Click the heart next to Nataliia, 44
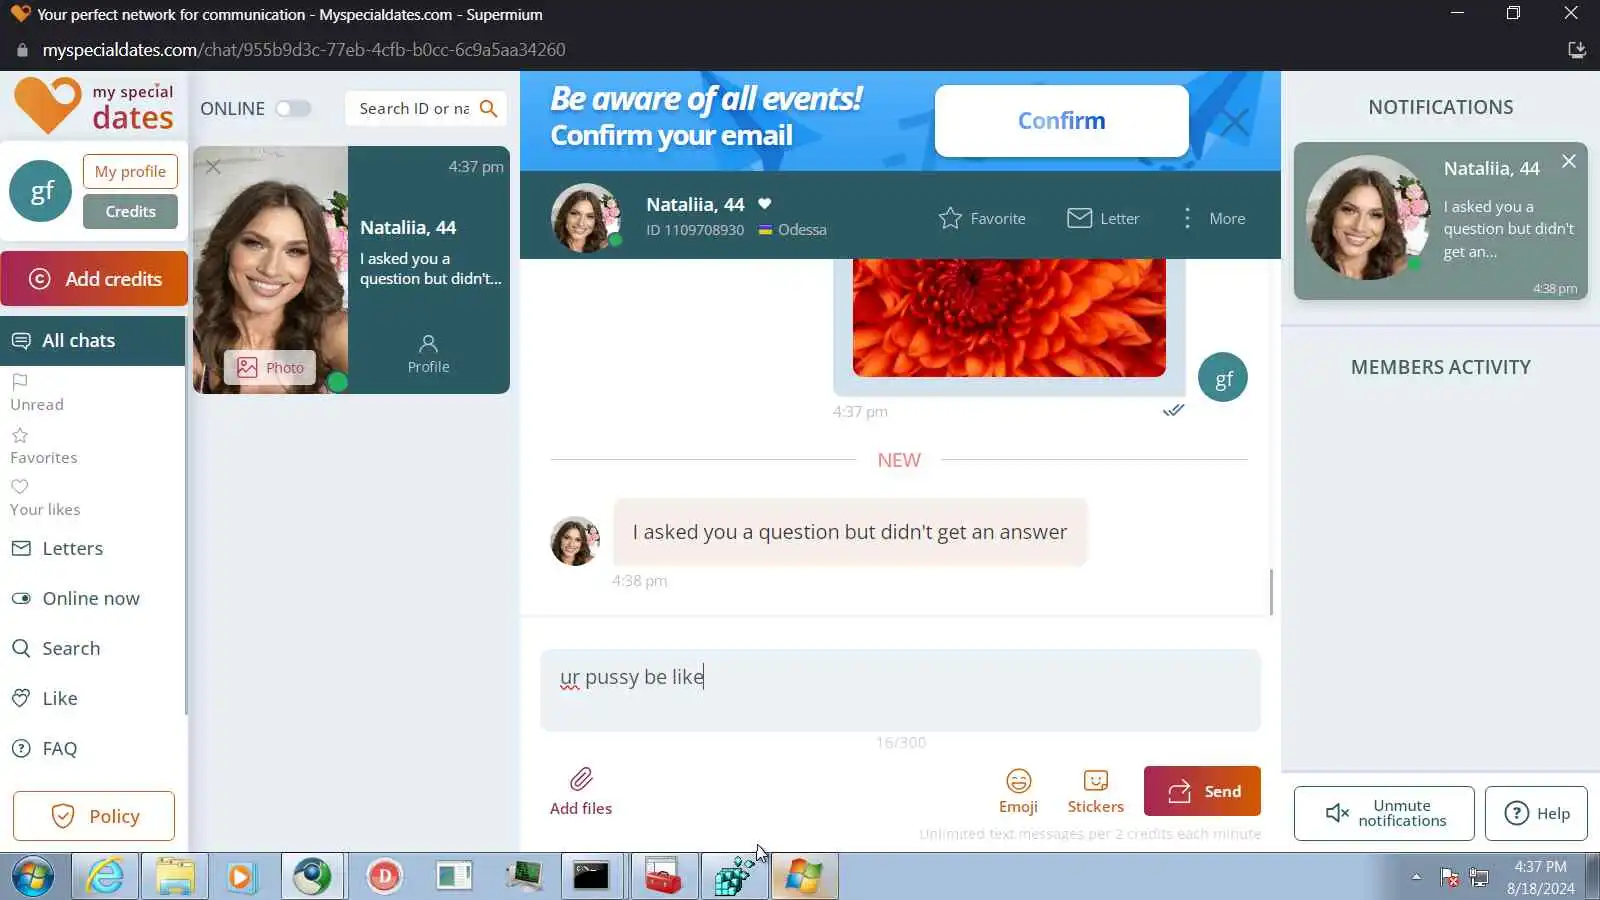Screen dimensions: 1600x900 click(x=764, y=204)
